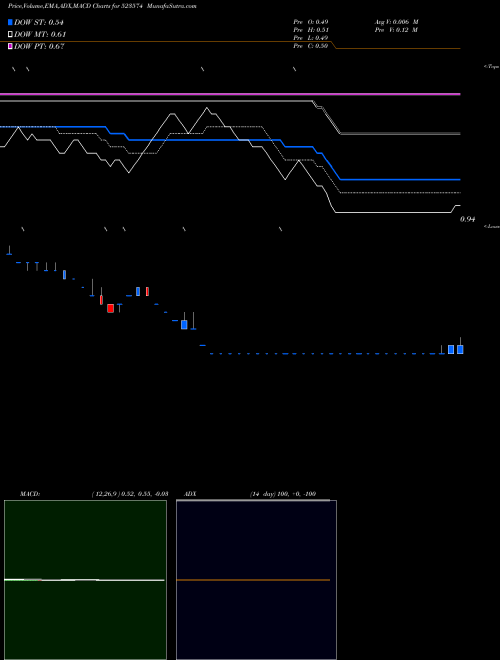Select the 'DOW MT: 0.61' legend text
500x660 pixels.
(x=40, y=35)
